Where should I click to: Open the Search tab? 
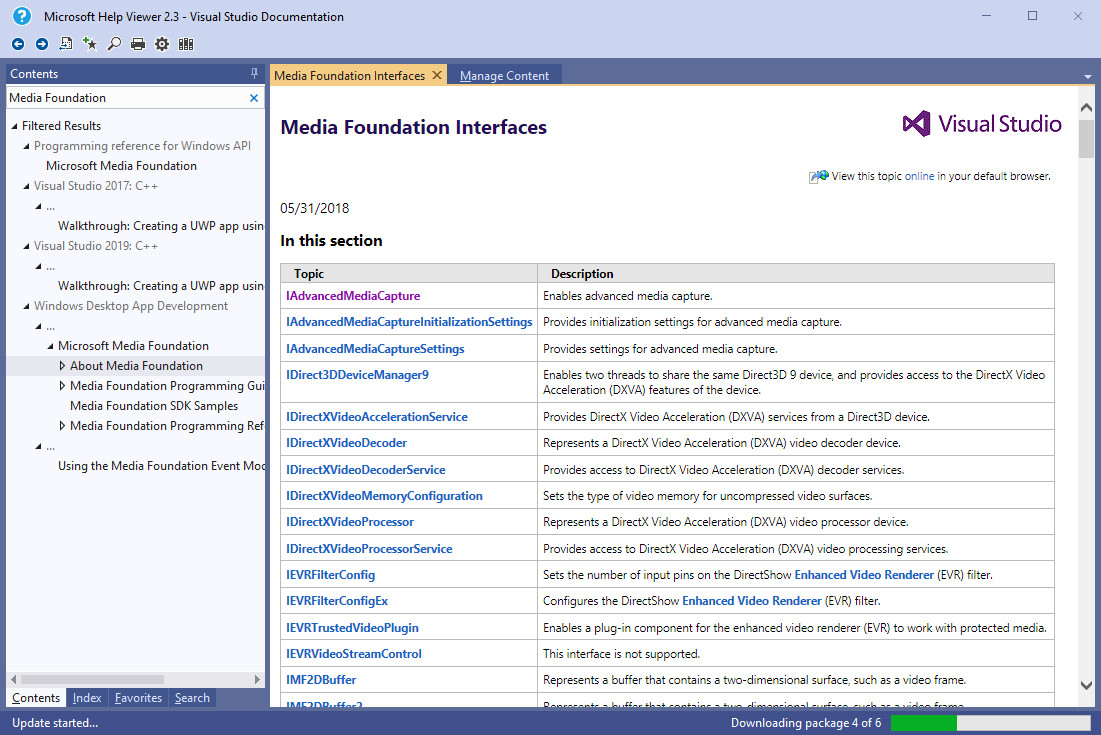192,698
